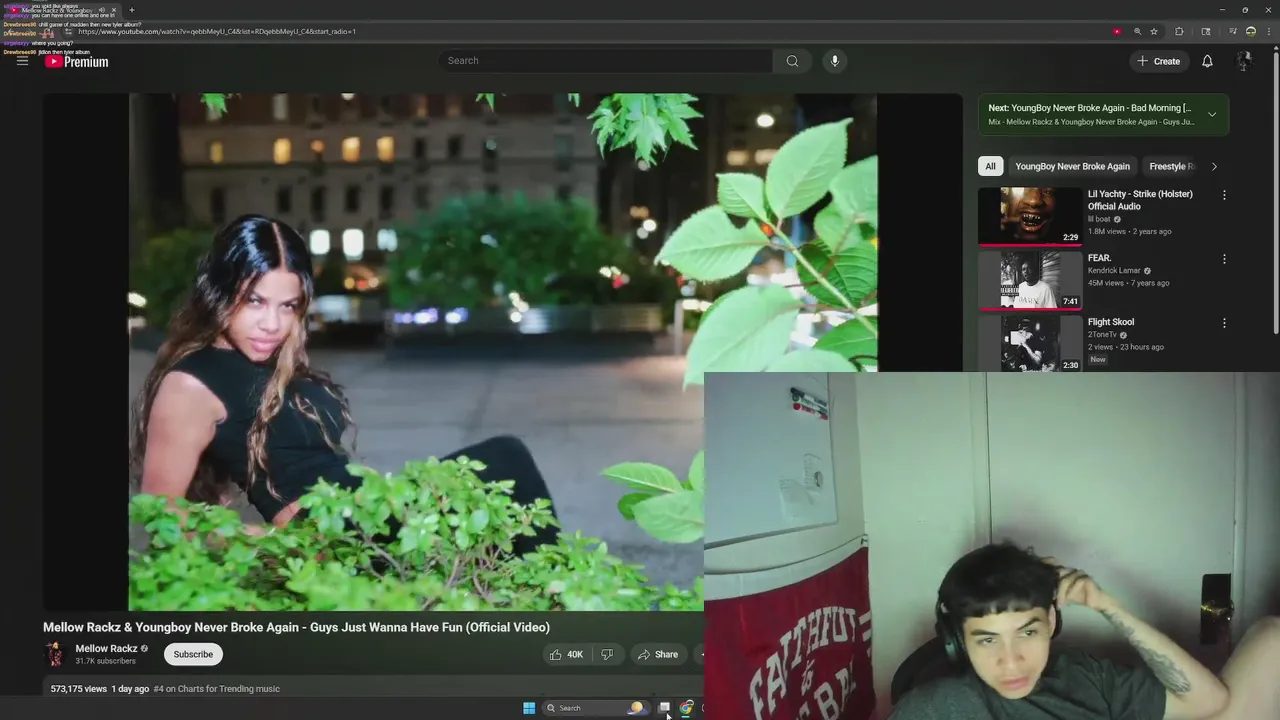Open the FEAR. video title
Viewport: 1280px width, 720px height.
click(1099, 258)
